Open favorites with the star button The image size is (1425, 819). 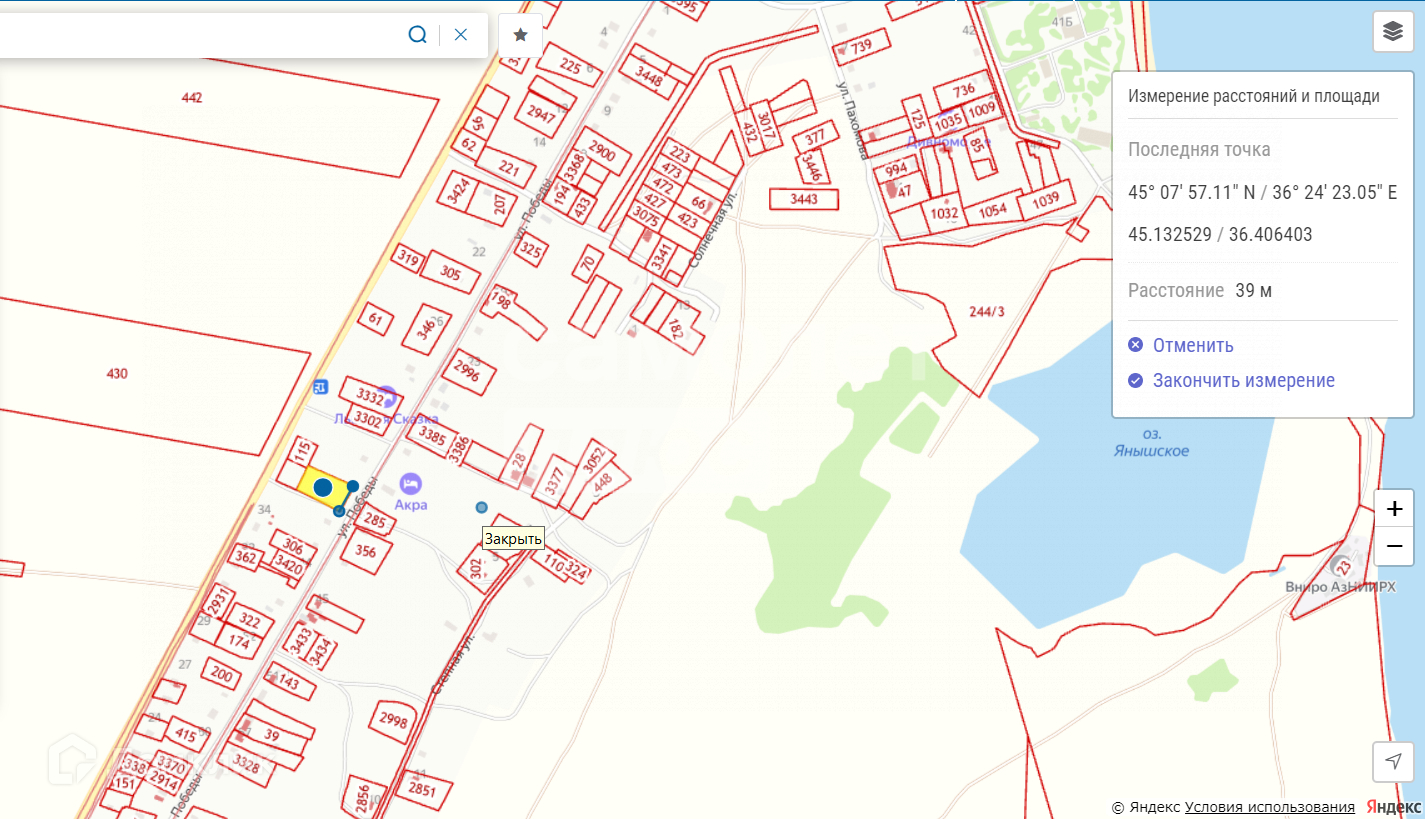520,35
